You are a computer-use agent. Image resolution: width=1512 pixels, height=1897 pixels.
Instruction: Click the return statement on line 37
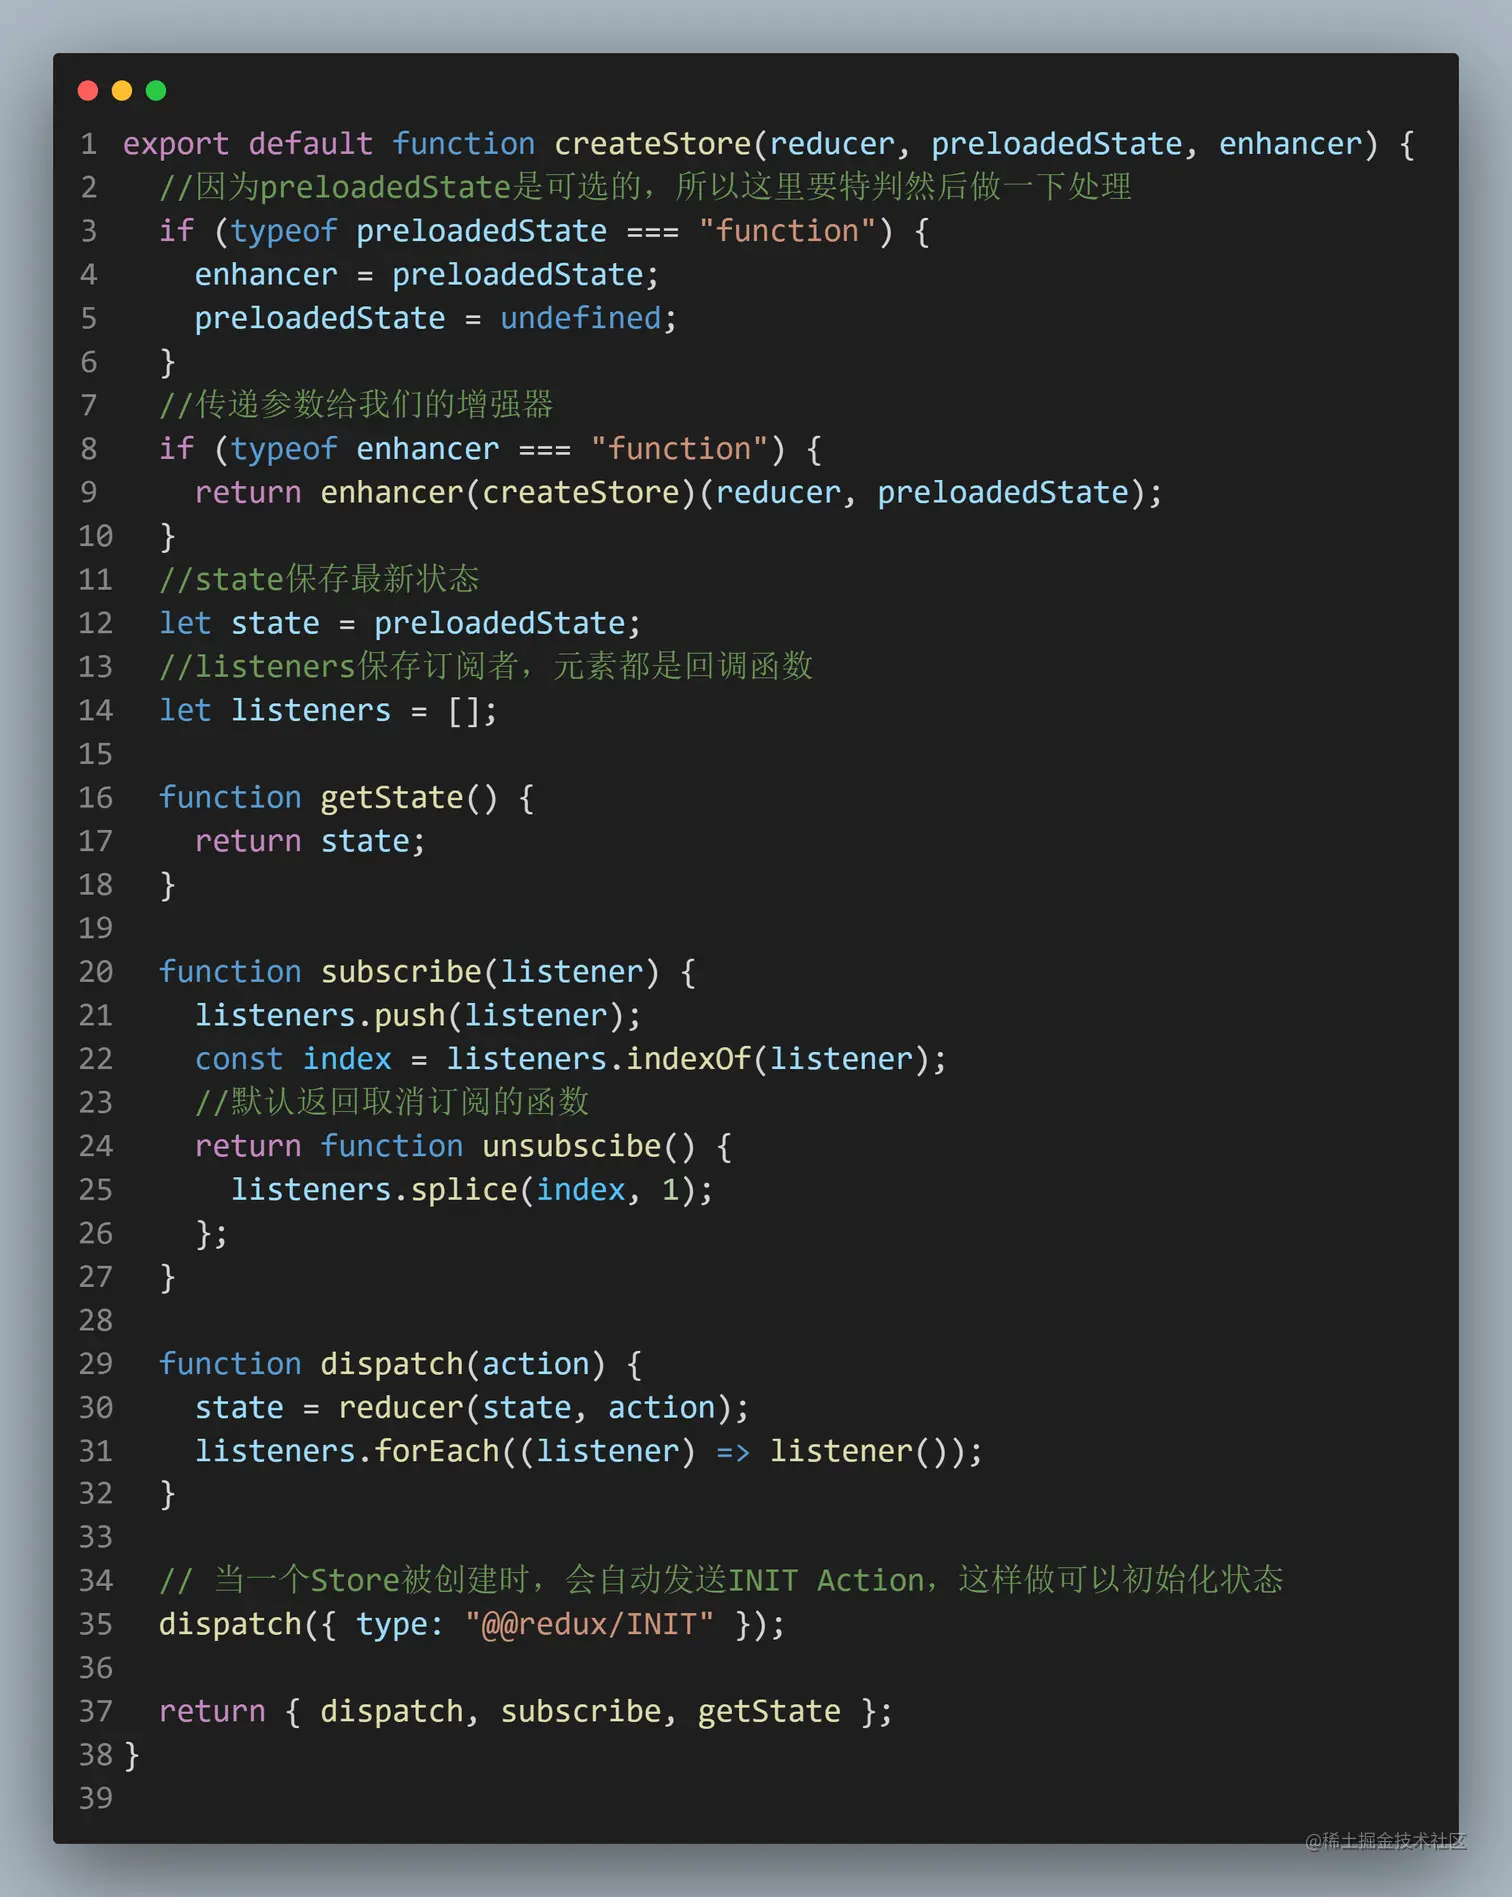tap(526, 1712)
